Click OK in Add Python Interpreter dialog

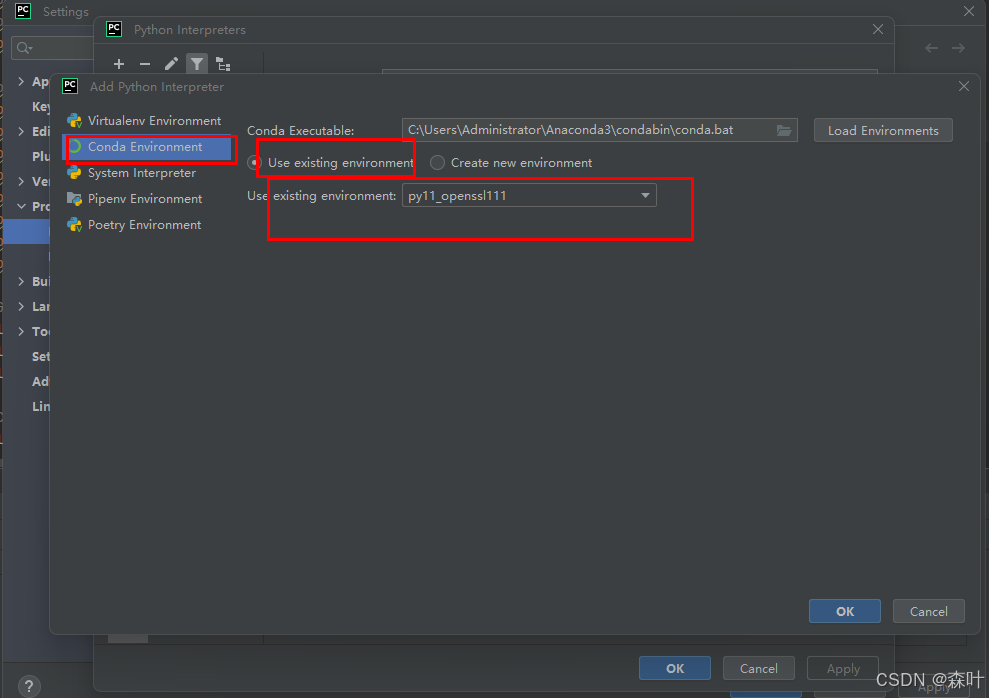pos(845,611)
